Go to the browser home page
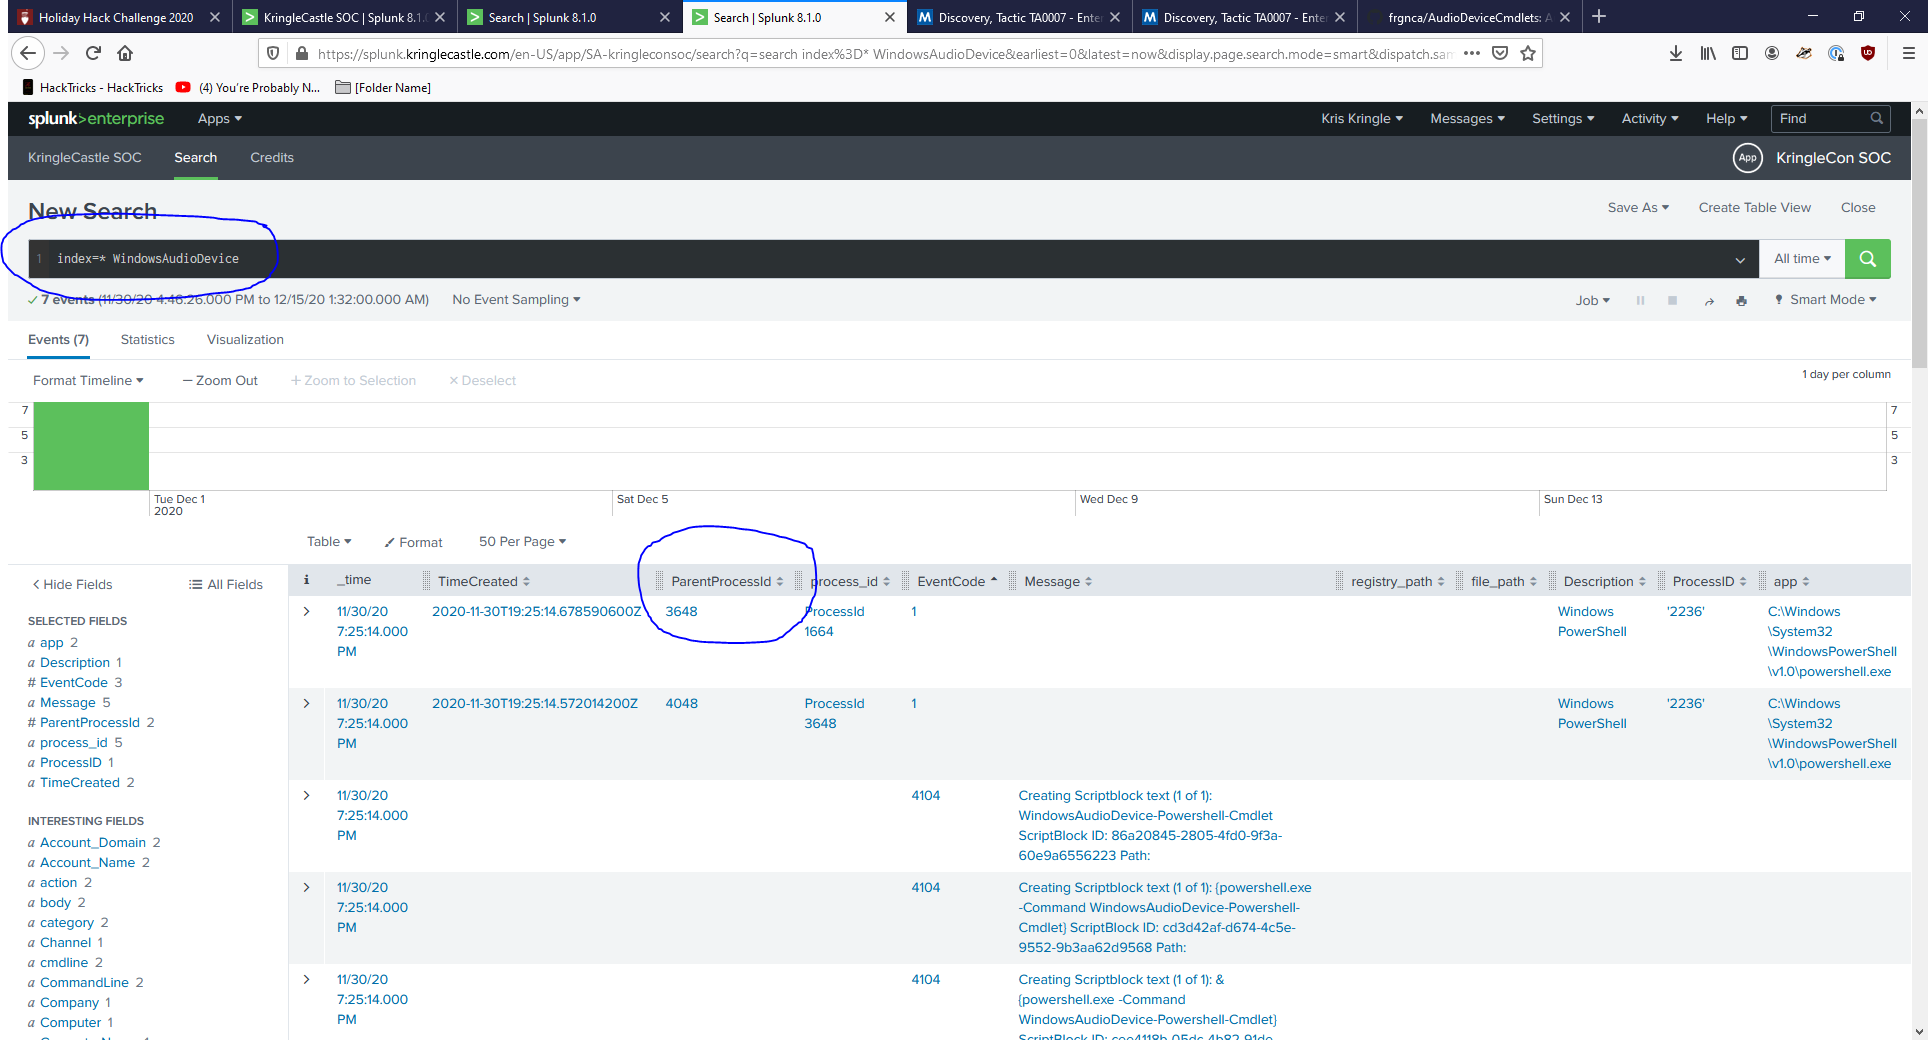The image size is (1928, 1040). (x=125, y=54)
